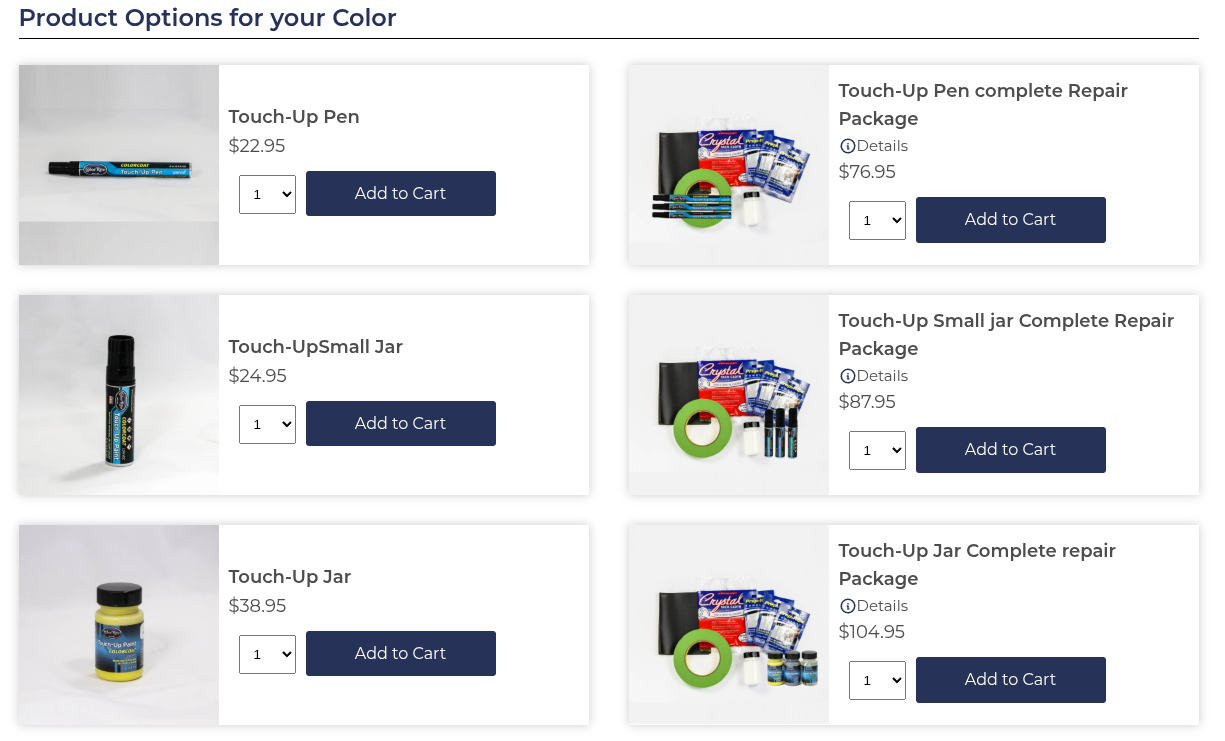Open the quantity dropdown for Touch-Up Pen
The image size is (1225, 741).
[x=267, y=194]
